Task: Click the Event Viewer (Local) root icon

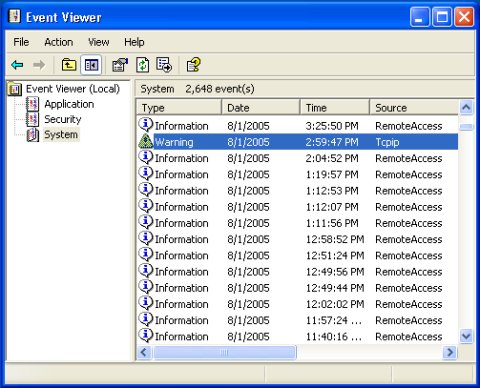Action: (x=15, y=89)
